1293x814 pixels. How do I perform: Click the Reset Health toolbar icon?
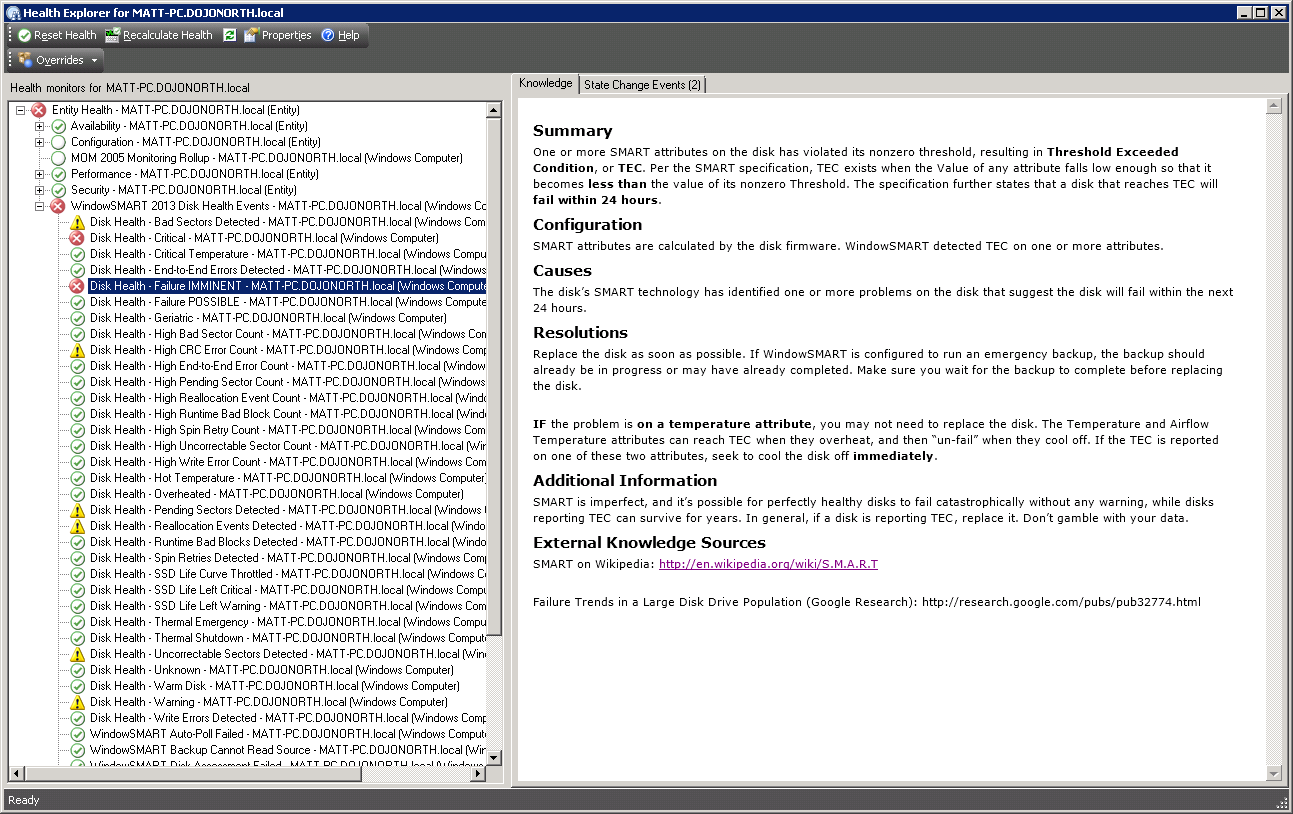pyautogui.click(x=25, y=35)
